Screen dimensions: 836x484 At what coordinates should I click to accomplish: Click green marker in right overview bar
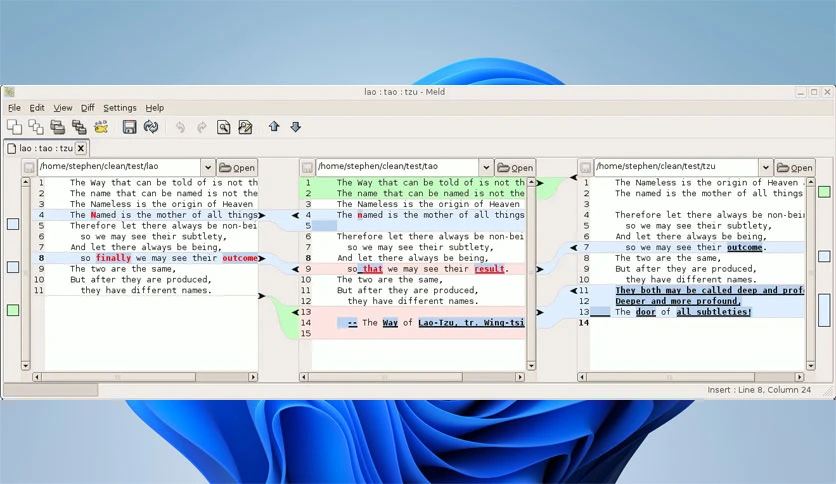coord(824,191)
